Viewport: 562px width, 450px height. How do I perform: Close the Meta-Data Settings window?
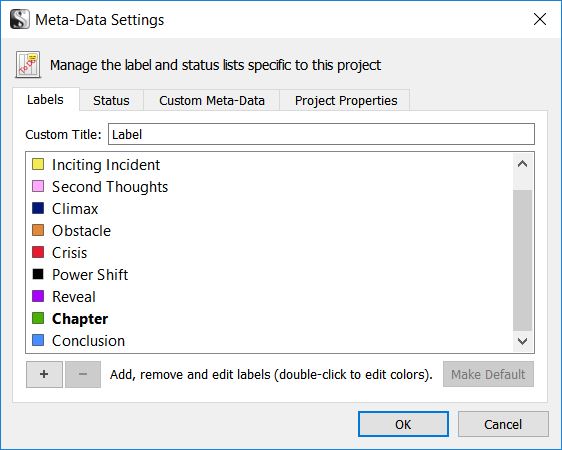(x=540, y=19)
